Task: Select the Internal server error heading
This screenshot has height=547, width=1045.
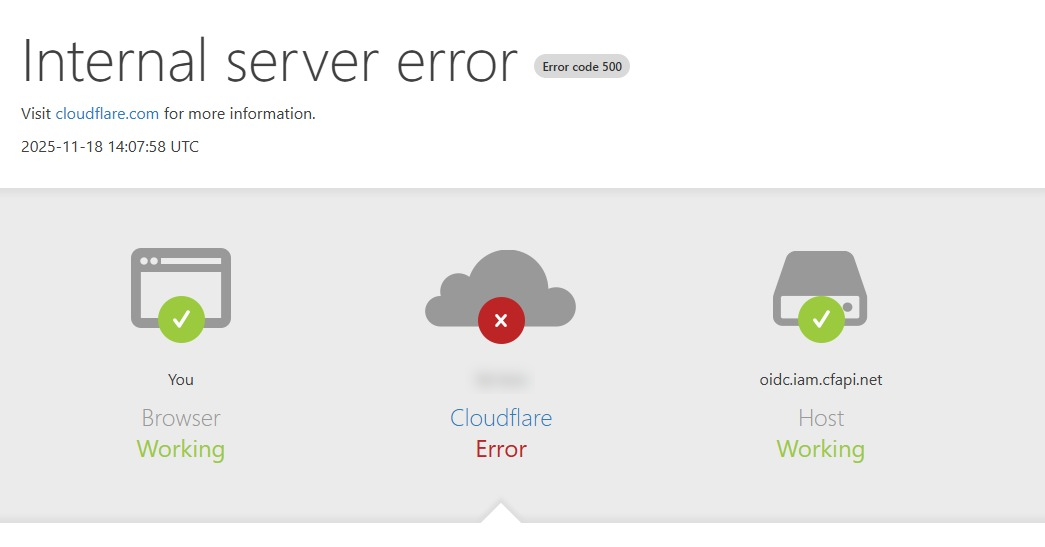Action: click(x=269, y=61)
